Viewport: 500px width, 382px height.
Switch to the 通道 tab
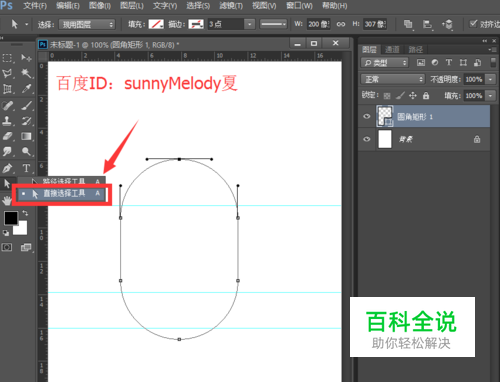click(392, 50)
